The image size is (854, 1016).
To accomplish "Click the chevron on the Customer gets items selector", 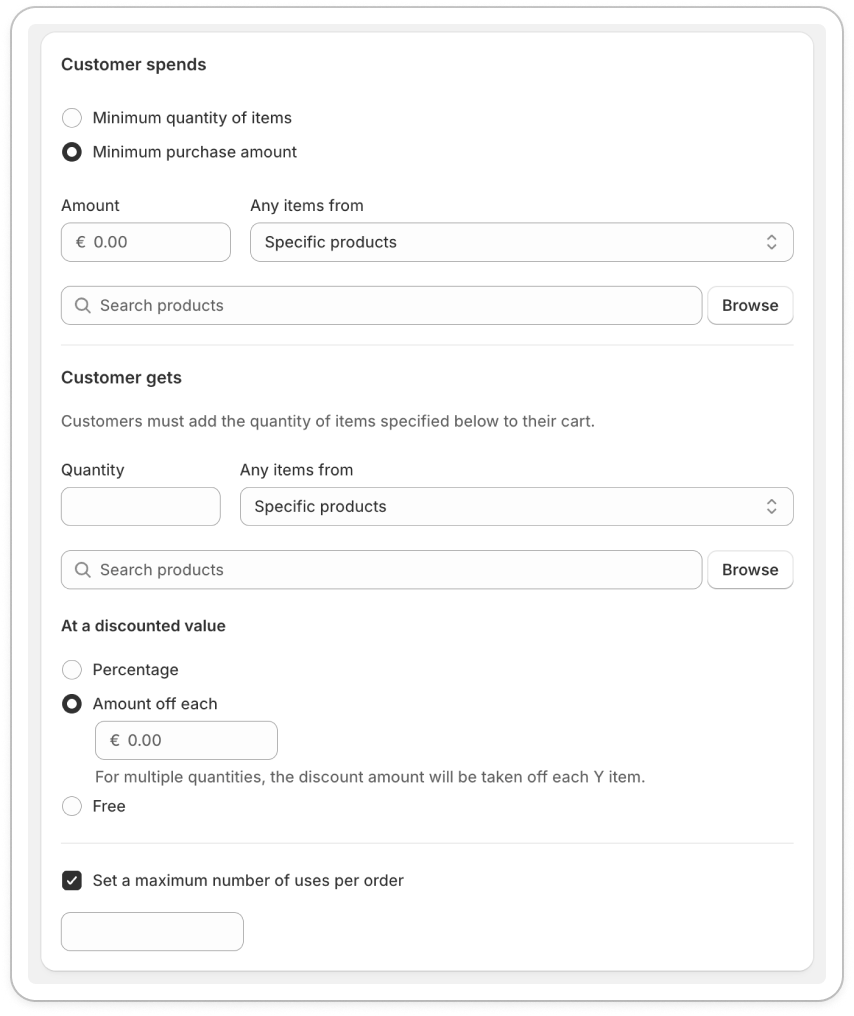I will click(x=772, y=506).
